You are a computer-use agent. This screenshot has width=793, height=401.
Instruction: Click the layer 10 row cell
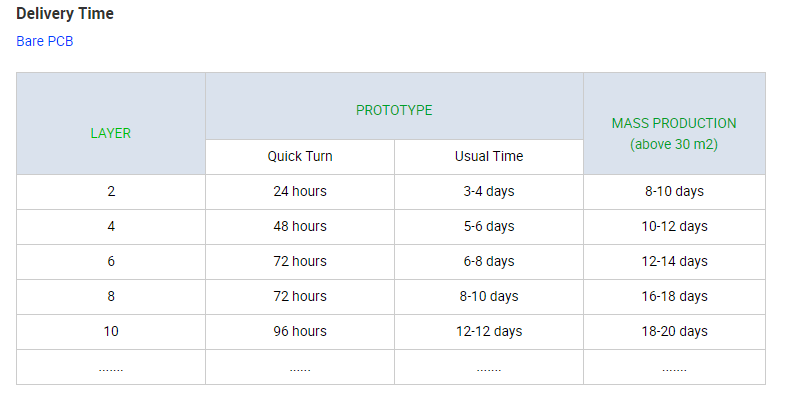coord(111,332)
